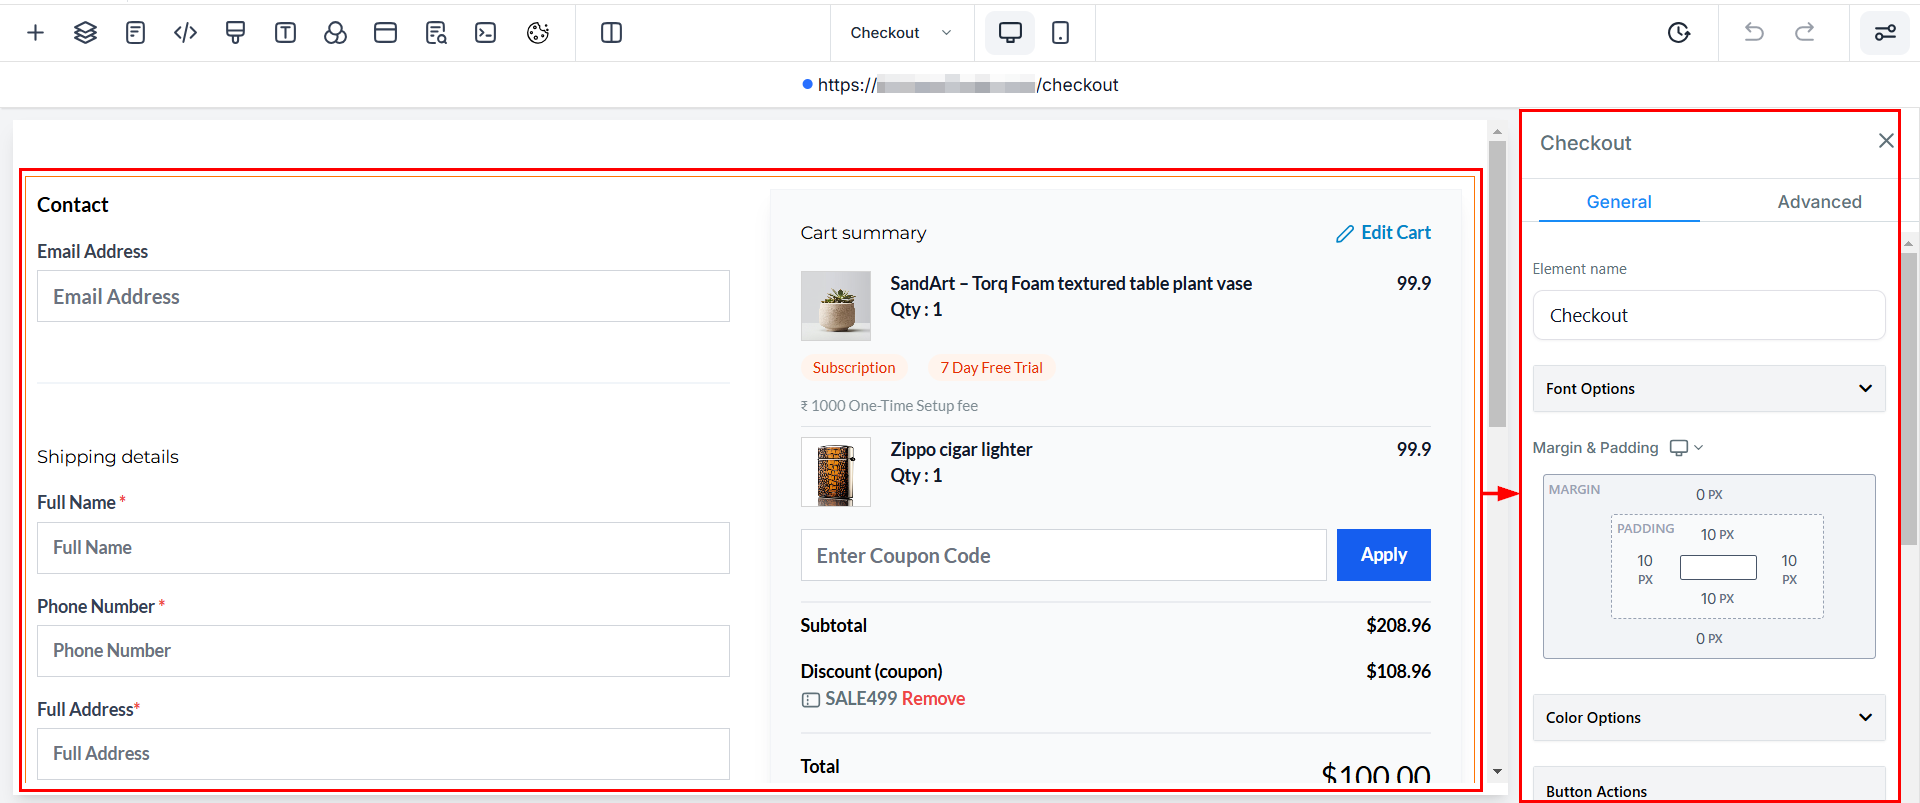Click the Edit Cart link
This screenshot has height=803, width=1920.
click(x=1384, y=233)
